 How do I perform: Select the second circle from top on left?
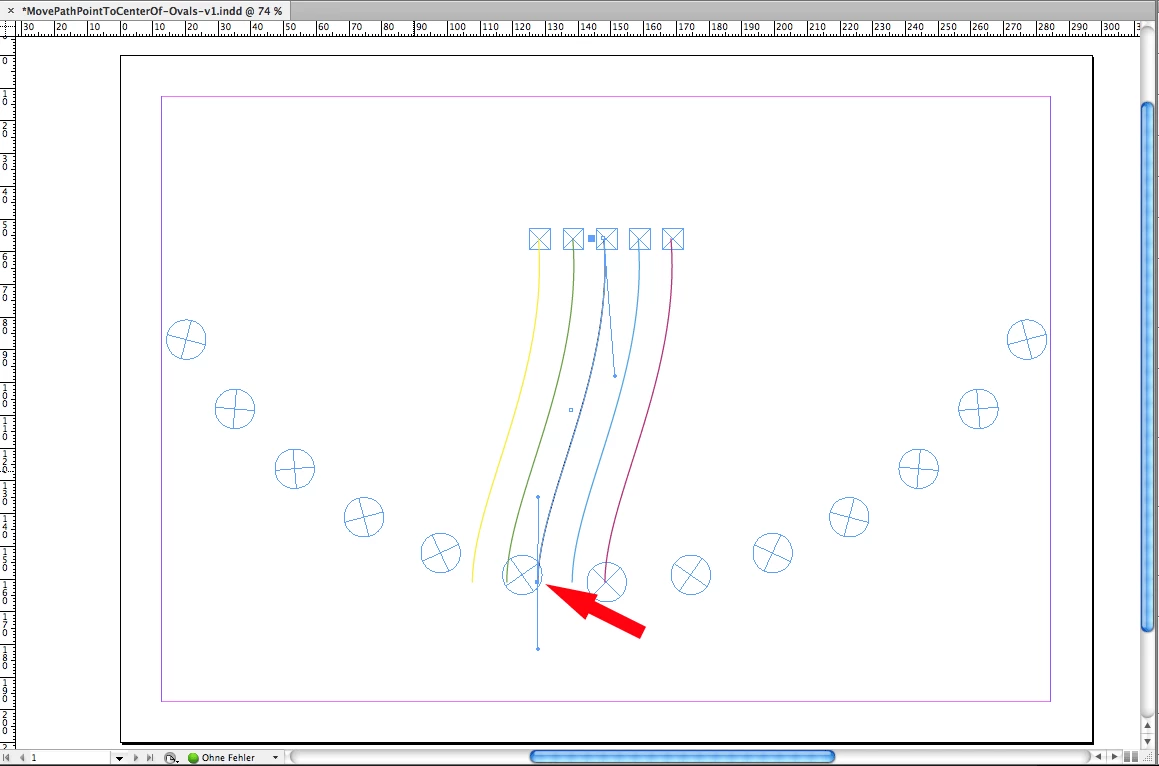pyautogui.click(x=235, y=408)
